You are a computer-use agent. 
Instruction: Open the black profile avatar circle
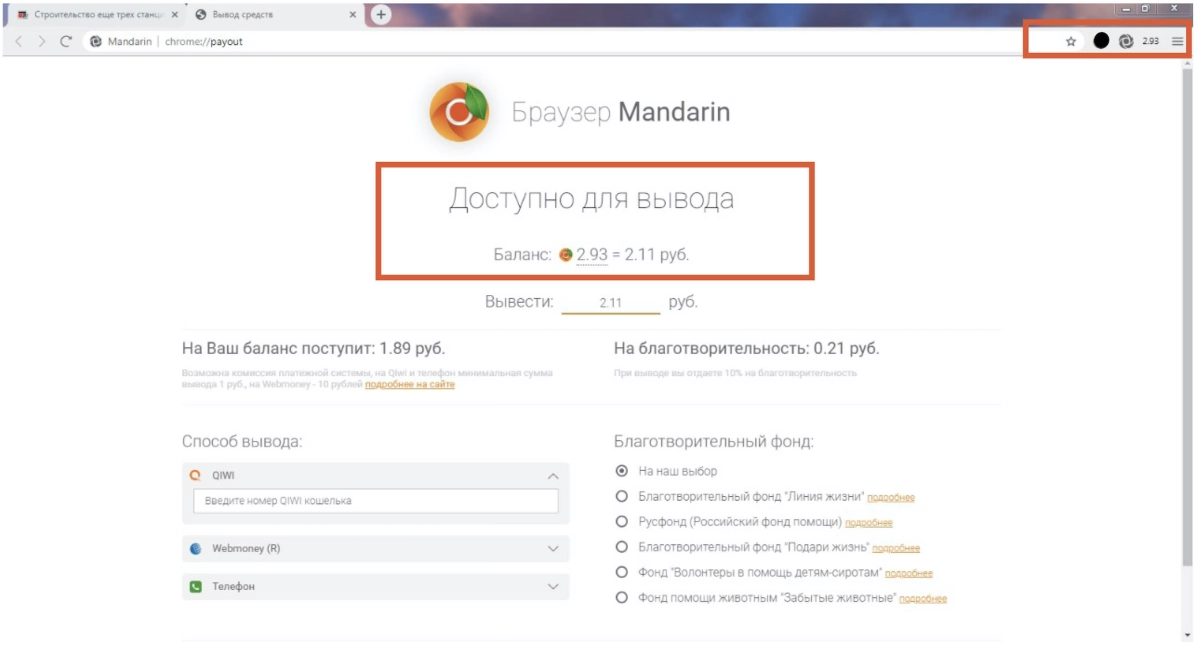1101,41
